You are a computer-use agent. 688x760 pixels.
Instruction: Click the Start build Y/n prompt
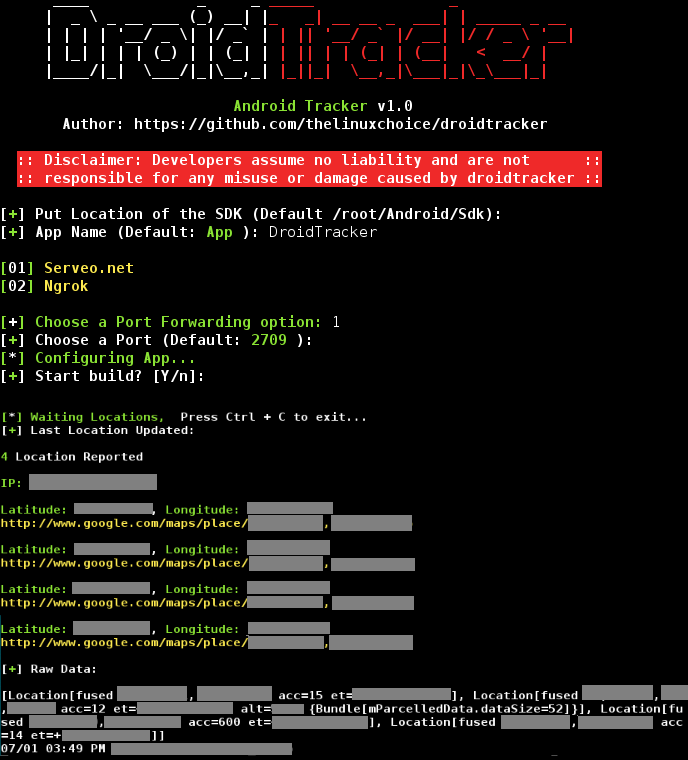coord(119,376)
